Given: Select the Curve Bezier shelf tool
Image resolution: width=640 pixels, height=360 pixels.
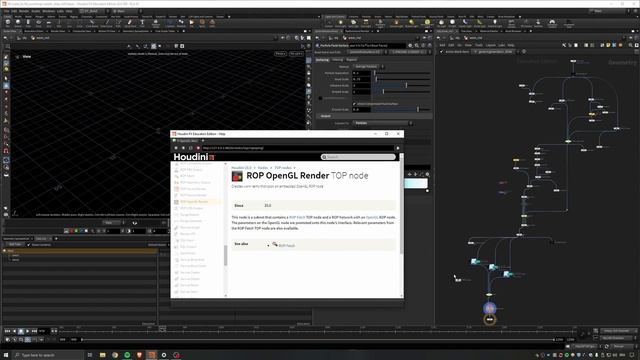Looking at the screenshot, I should click(92, 23).
